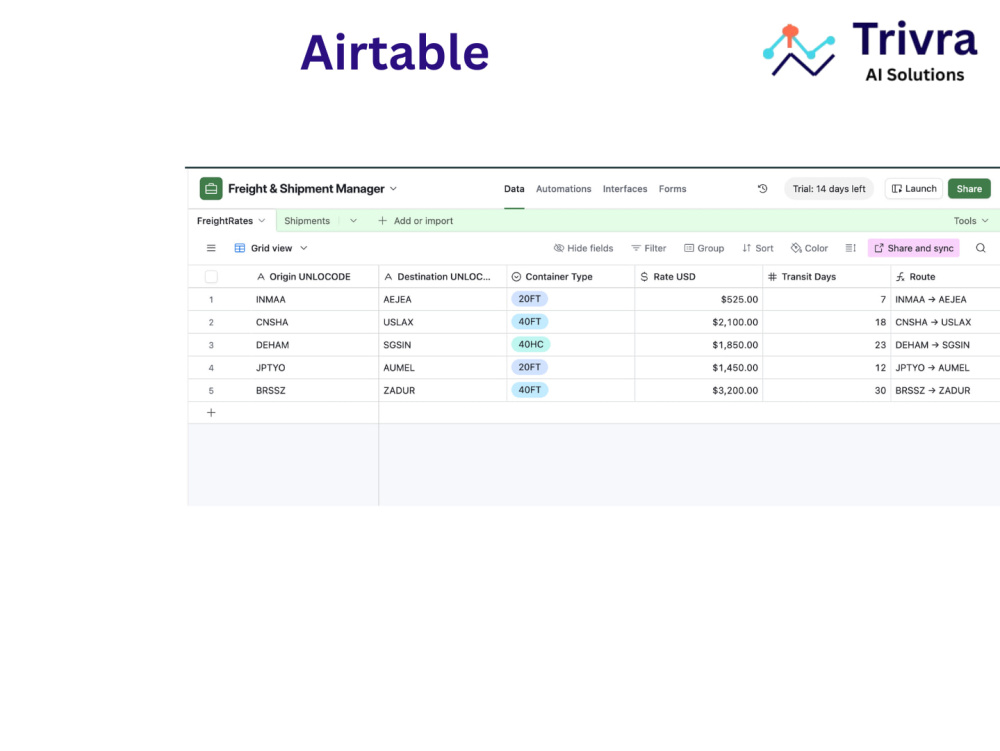Click the Grid view table icon
1000x751 pixels.
pyautogui.click(x=240, y=248)
